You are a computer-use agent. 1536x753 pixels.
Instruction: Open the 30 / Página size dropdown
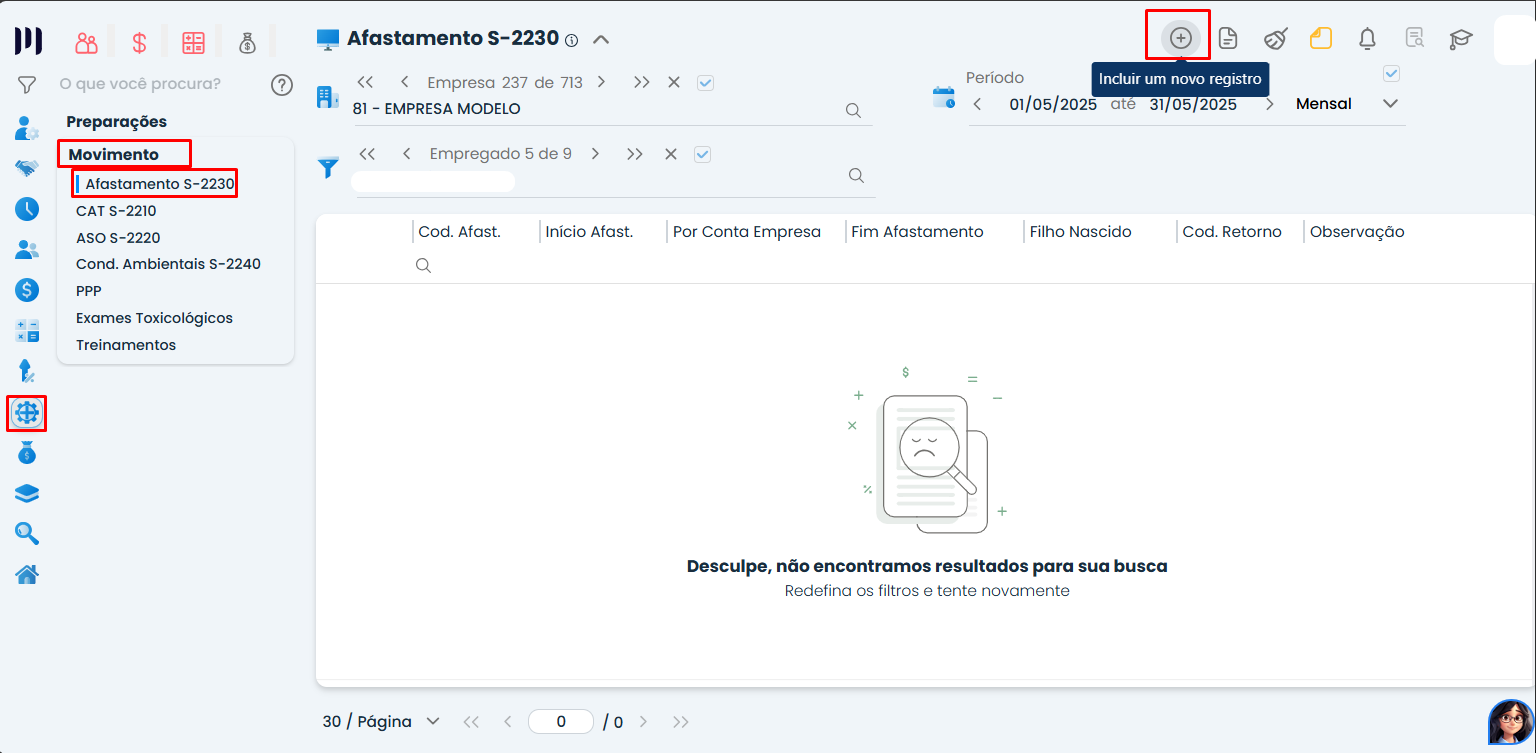[x=433, y=721]
